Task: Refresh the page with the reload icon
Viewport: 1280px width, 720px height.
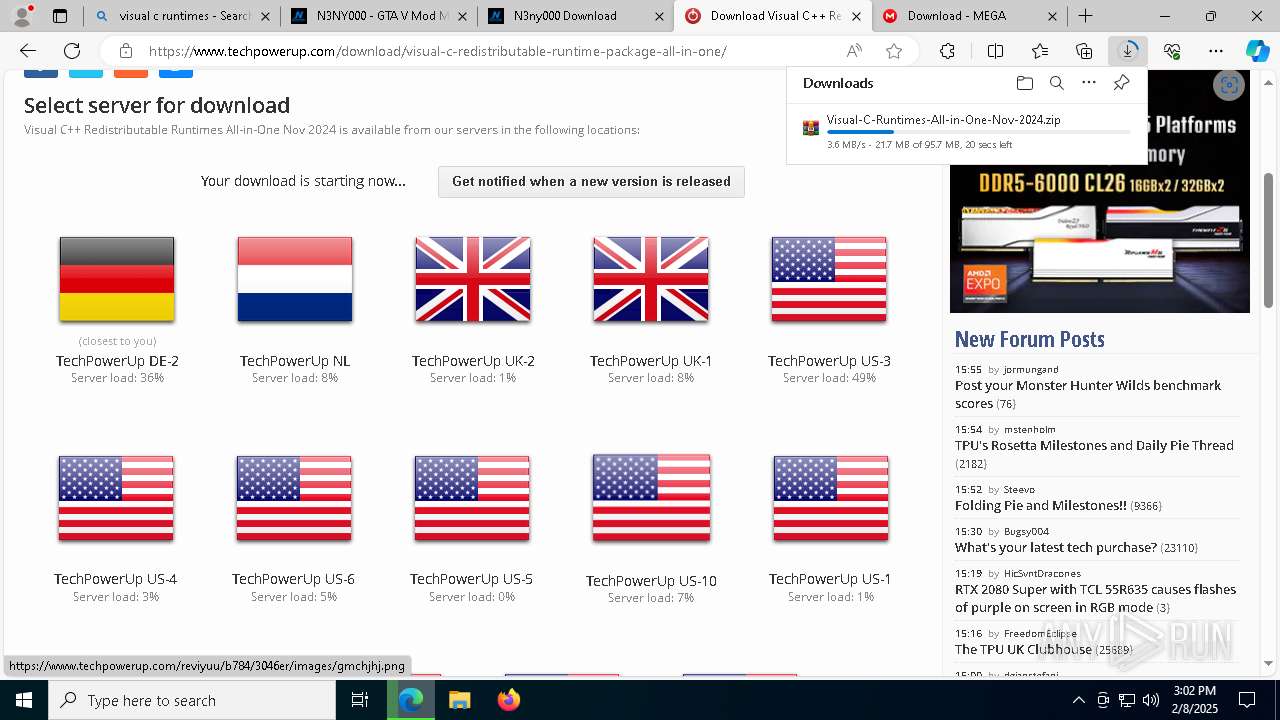Action: click(x=72, y=51)
